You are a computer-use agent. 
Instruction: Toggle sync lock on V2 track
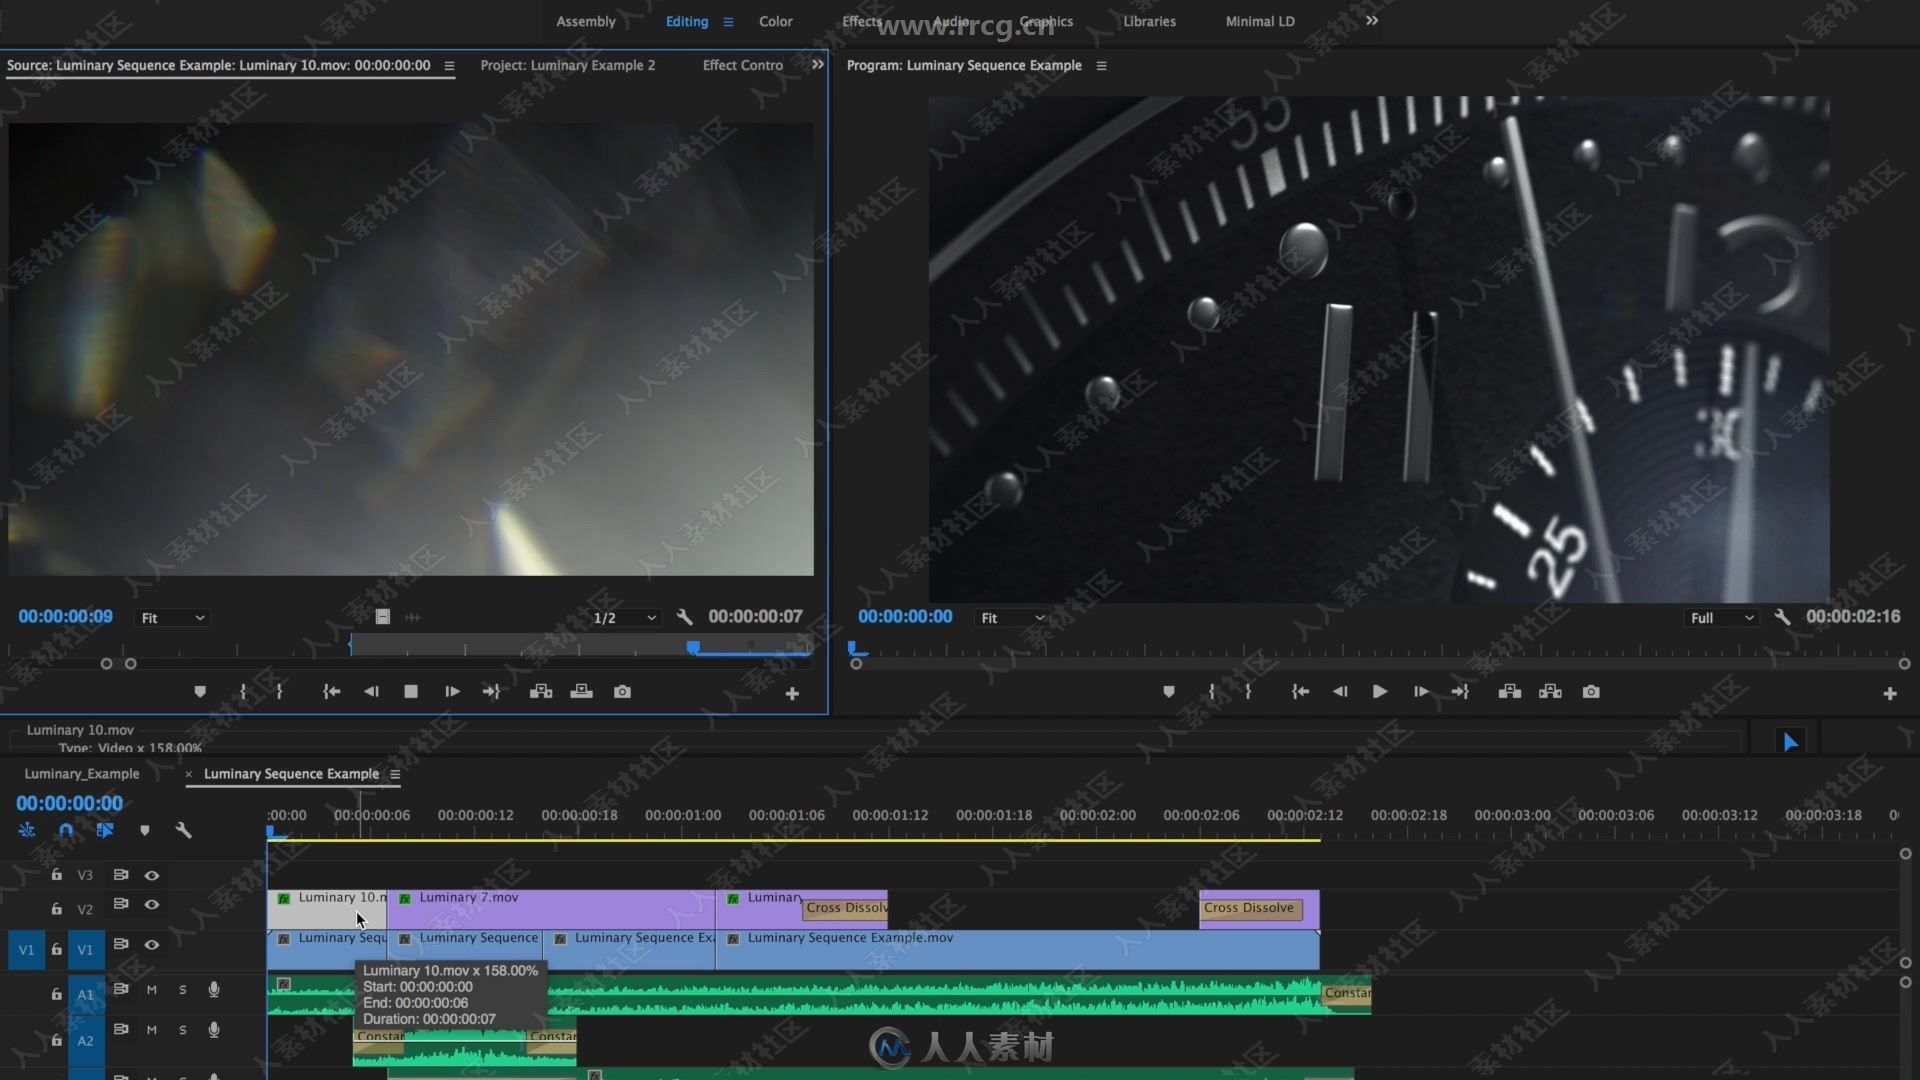click(121, 904)
